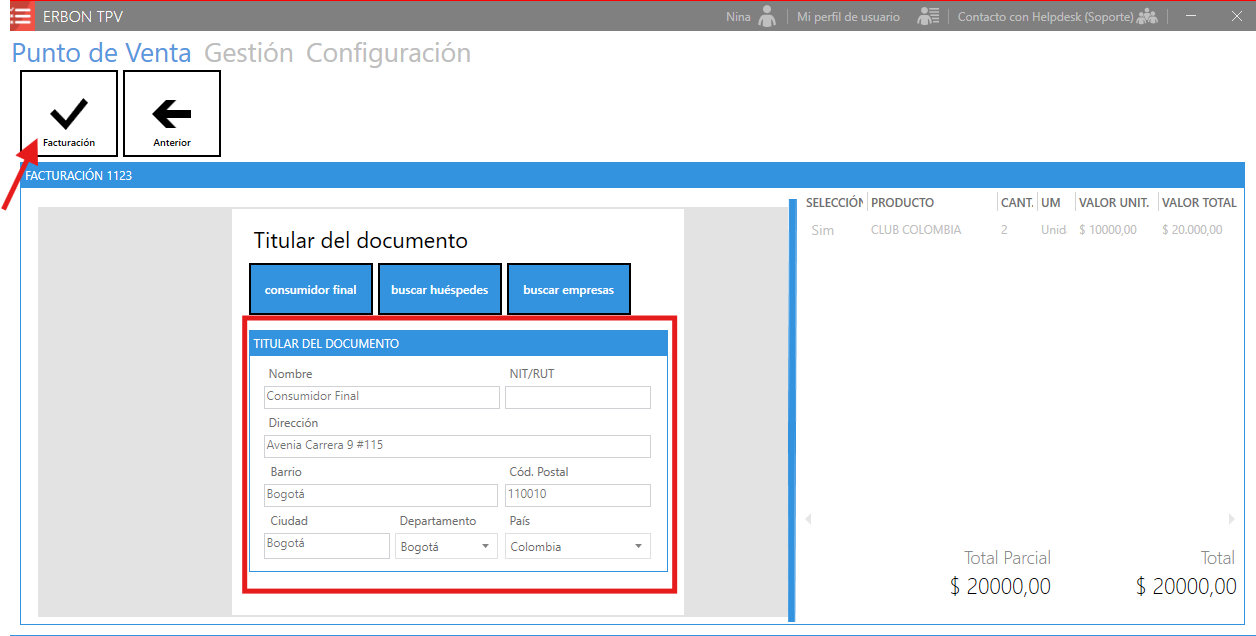
Task: Minimize the ERBON TPV window
Action: click(1191, 16)
